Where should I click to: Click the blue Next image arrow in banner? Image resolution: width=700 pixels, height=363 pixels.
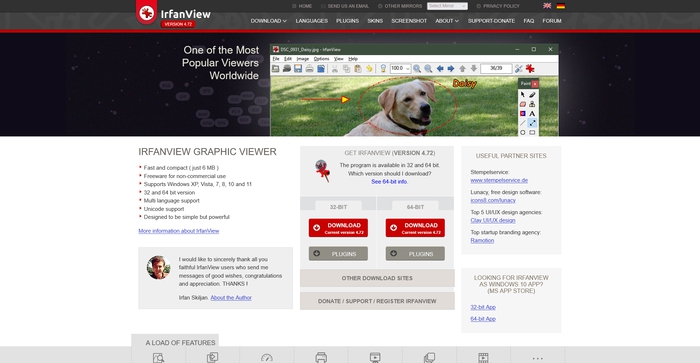pos(451,68)
